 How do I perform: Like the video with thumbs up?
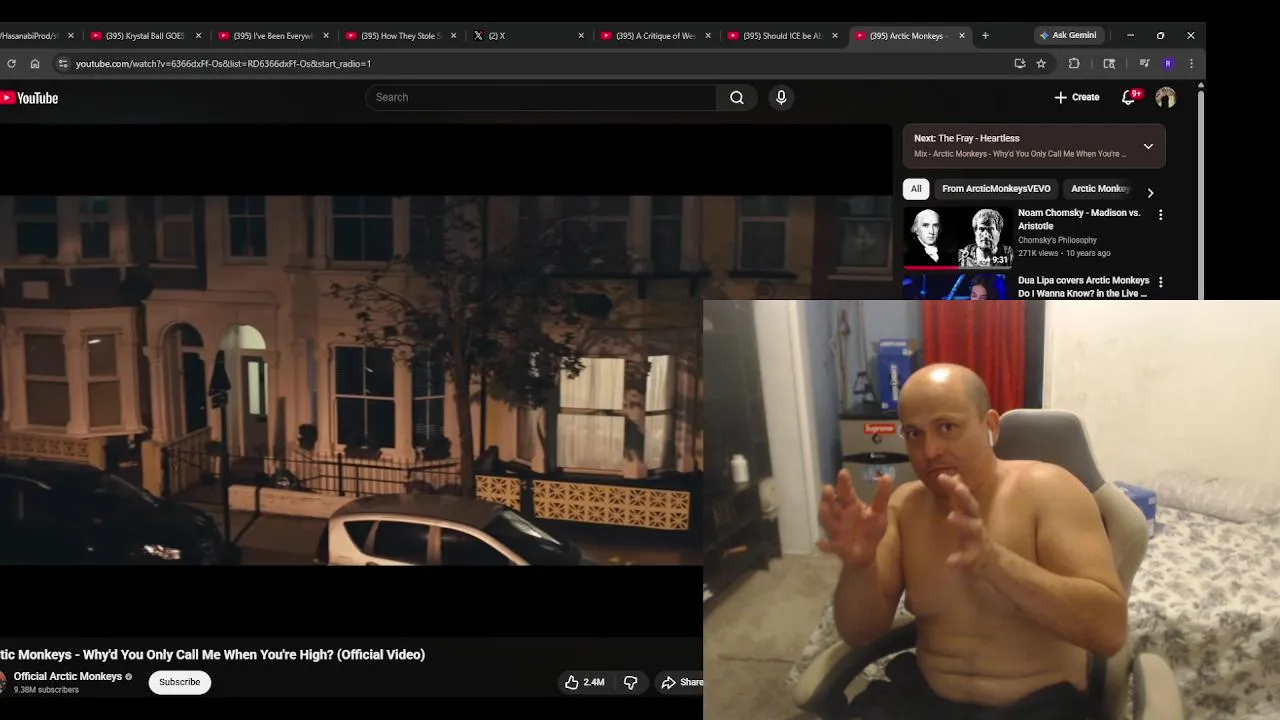pyautogui.click(x=584, y=682)
